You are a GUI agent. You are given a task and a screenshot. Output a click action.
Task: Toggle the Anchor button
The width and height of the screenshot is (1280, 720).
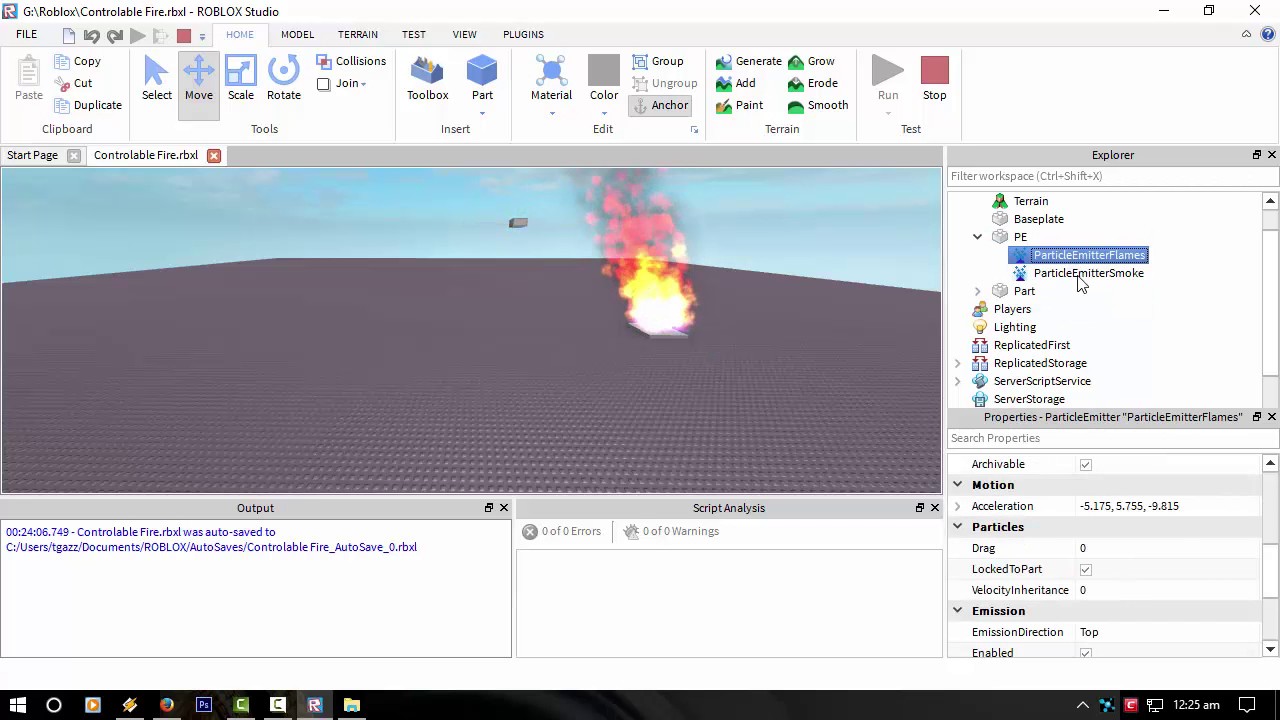click(660, 105)
